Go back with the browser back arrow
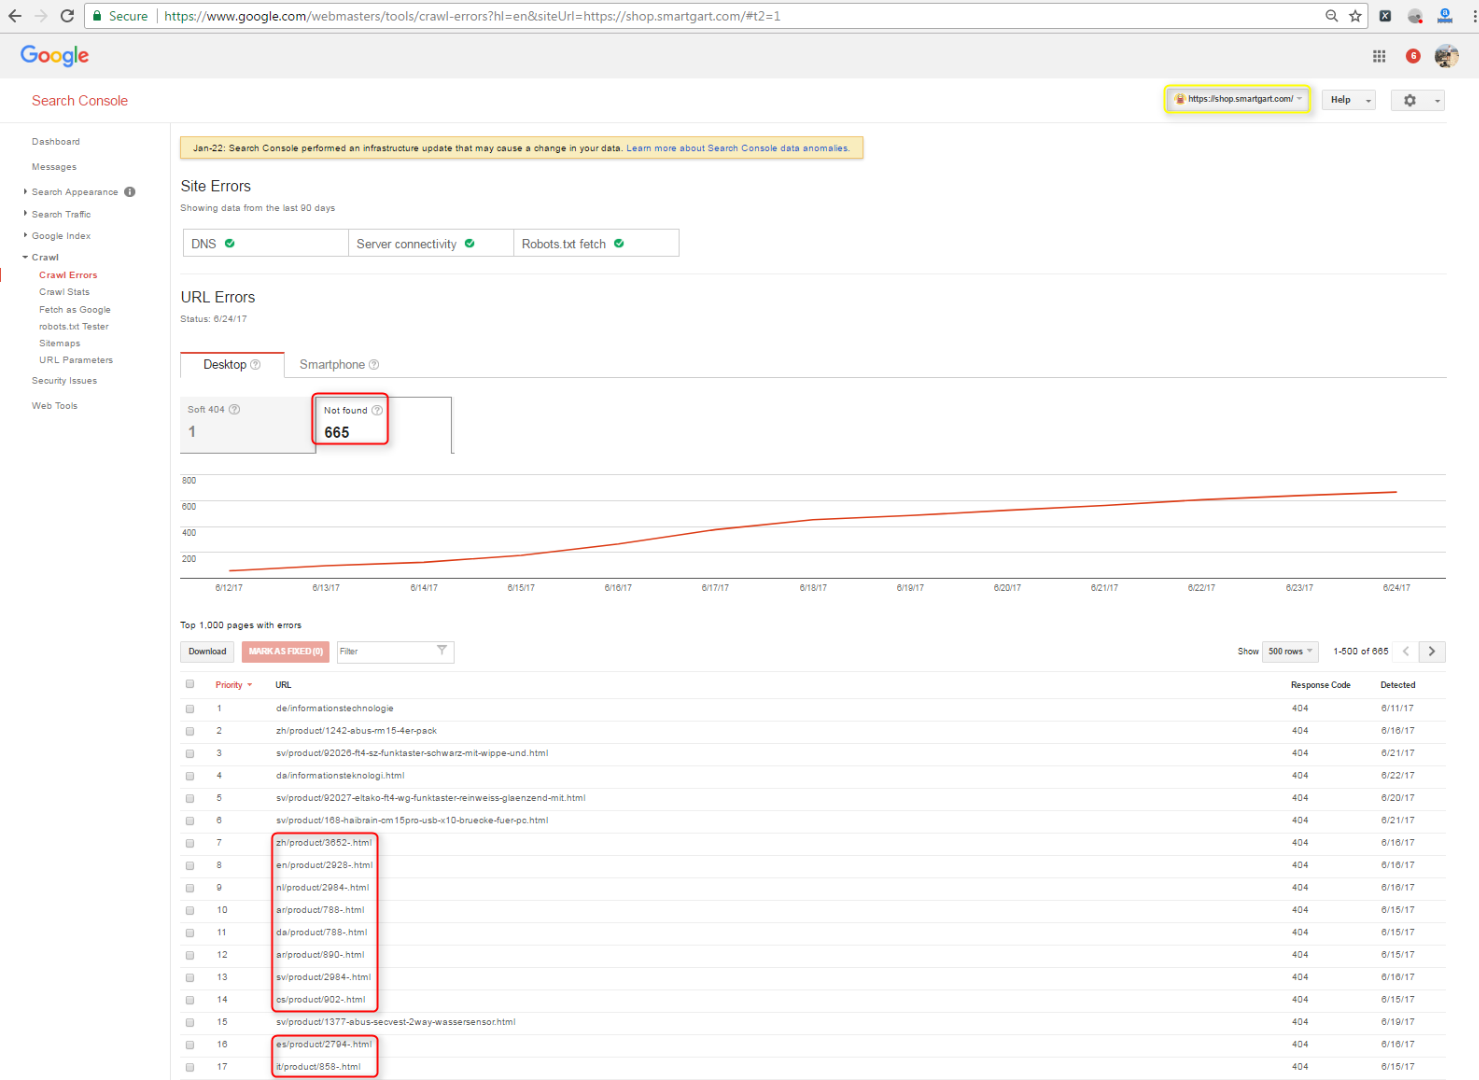This screenshot has width=1479, height=1080. point(15,16)
